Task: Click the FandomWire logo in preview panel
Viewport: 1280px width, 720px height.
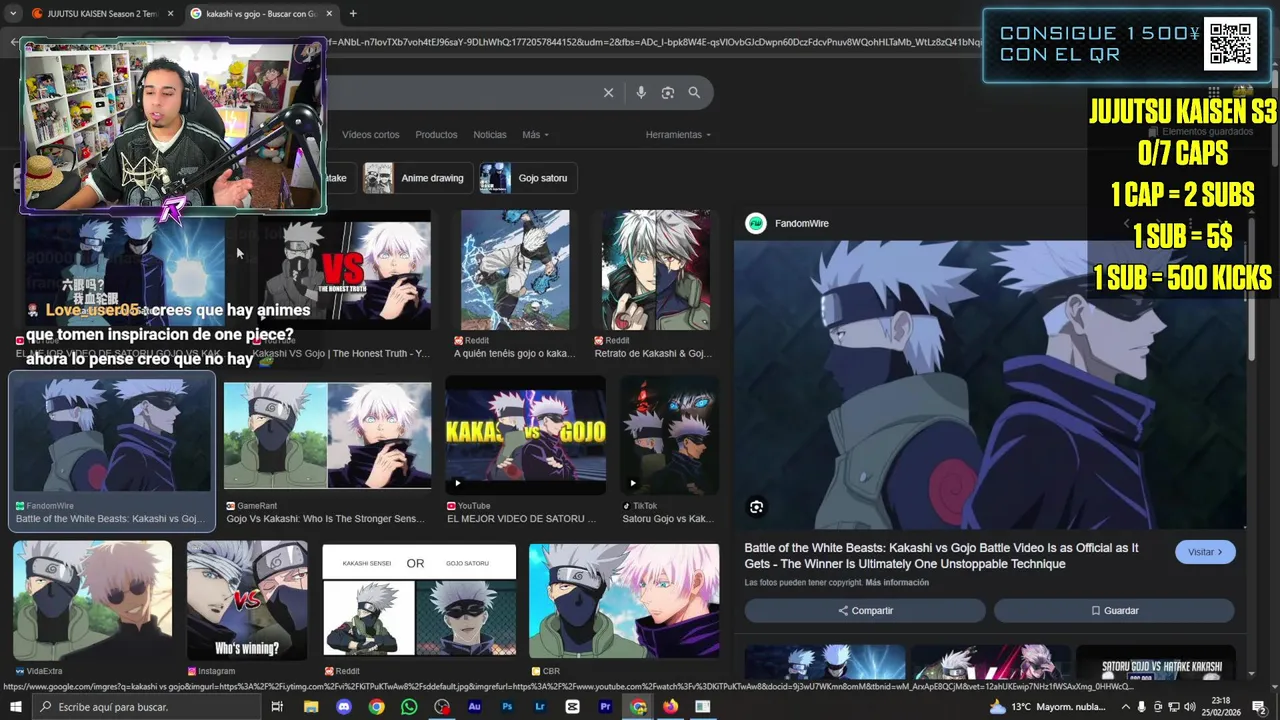Action: [x=756, y=223]
